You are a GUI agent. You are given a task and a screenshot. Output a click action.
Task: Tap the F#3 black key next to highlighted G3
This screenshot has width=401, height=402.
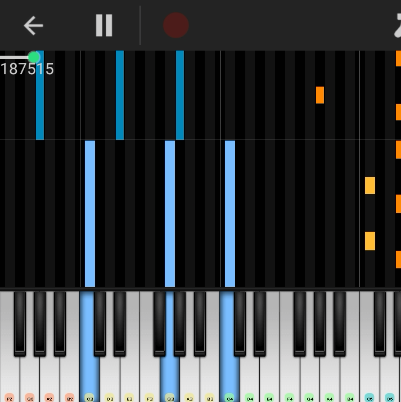coord(159,323)
